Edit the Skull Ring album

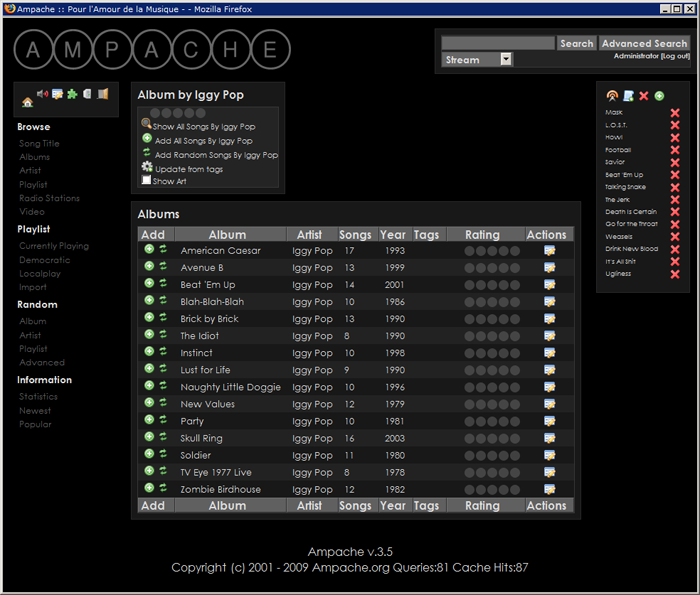click(x=550, y=438)
